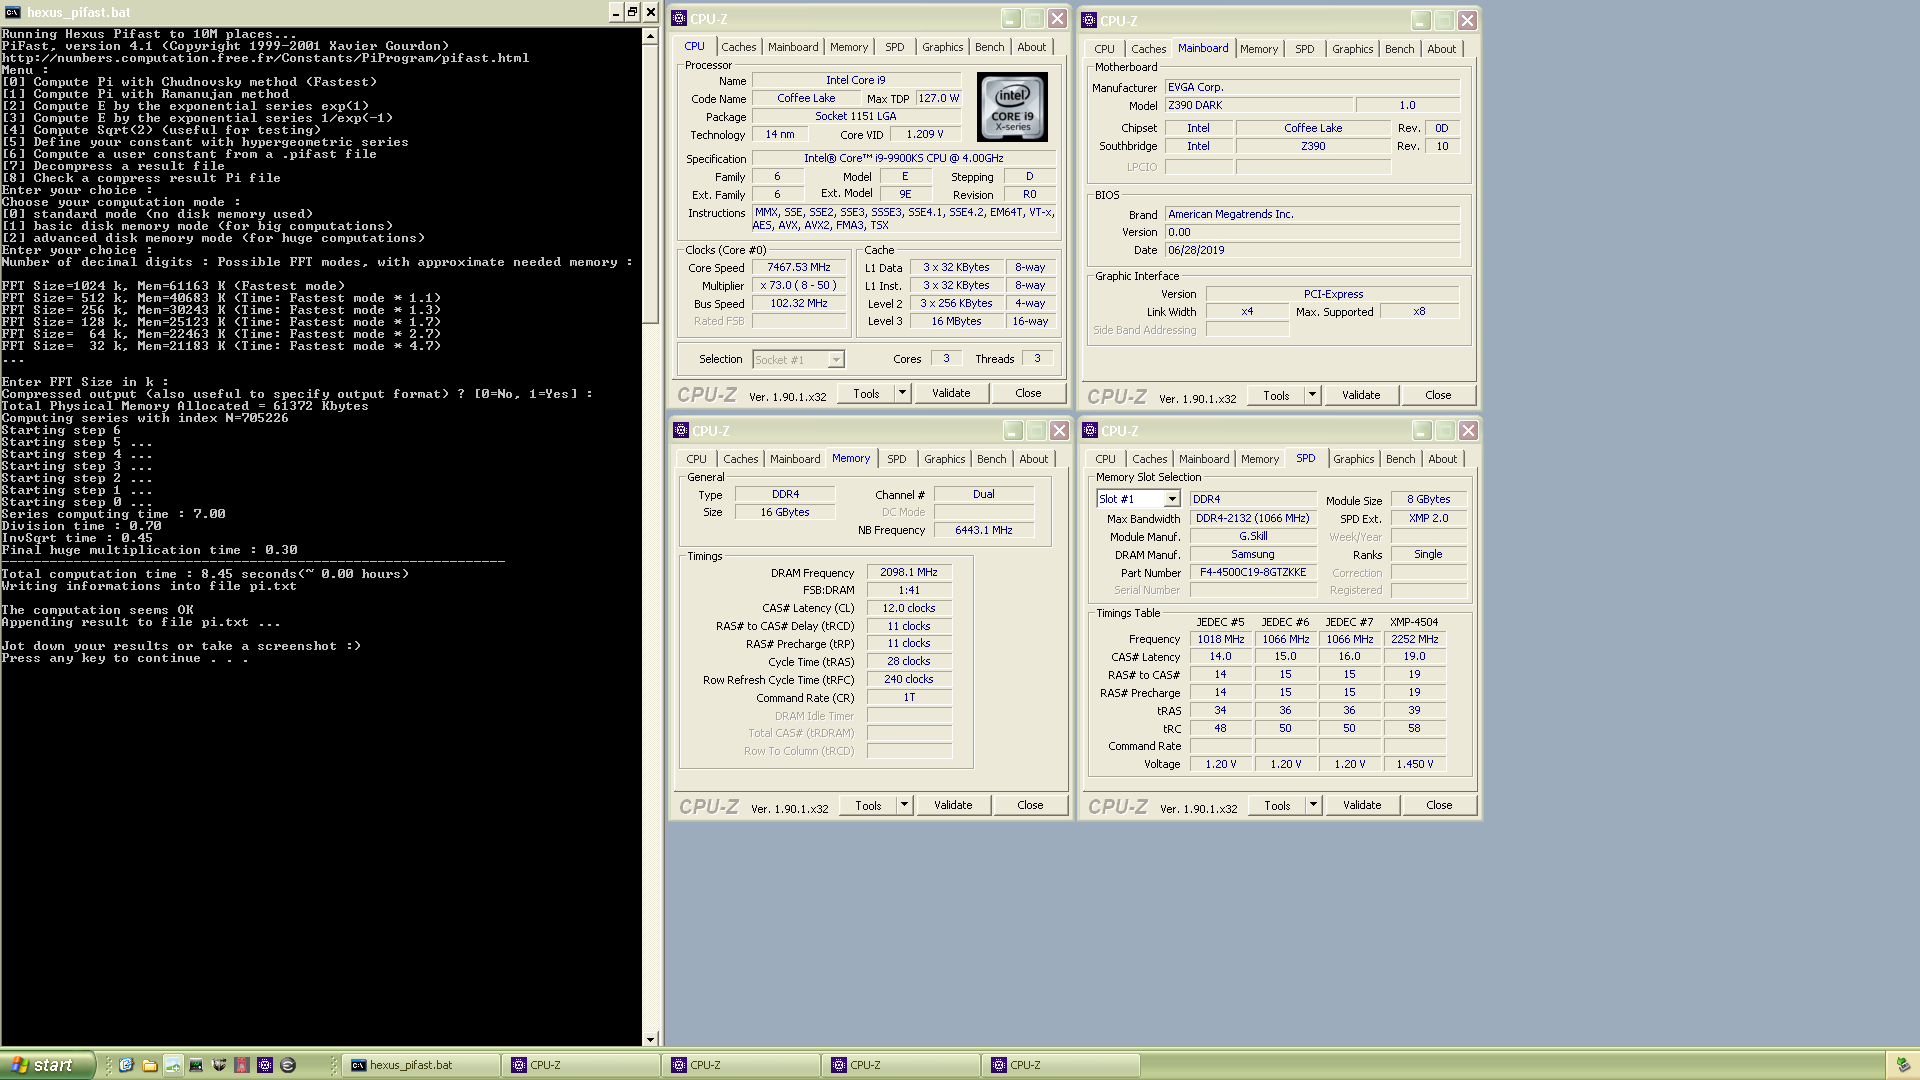Expand Tools dropdown arrow in Mainboard window
Screen dimensions: 1920x1080
click(x=1312, y=395)
